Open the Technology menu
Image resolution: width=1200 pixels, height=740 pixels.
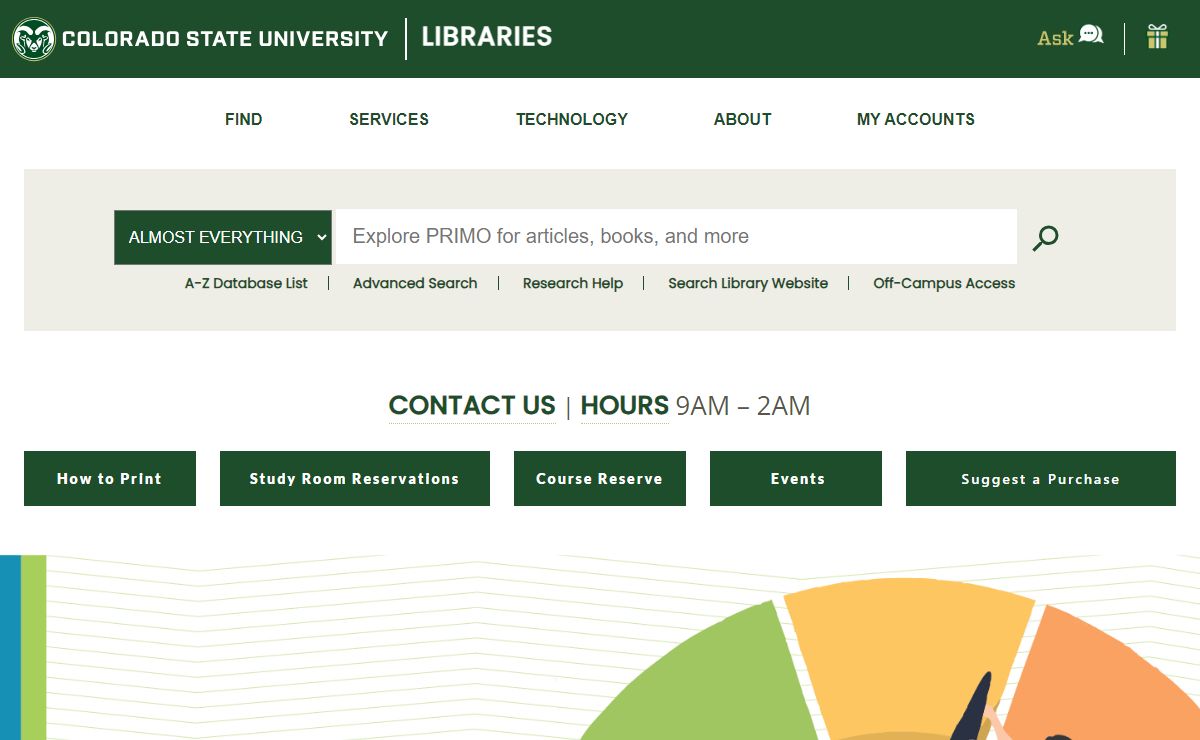[x=572, y=119]
